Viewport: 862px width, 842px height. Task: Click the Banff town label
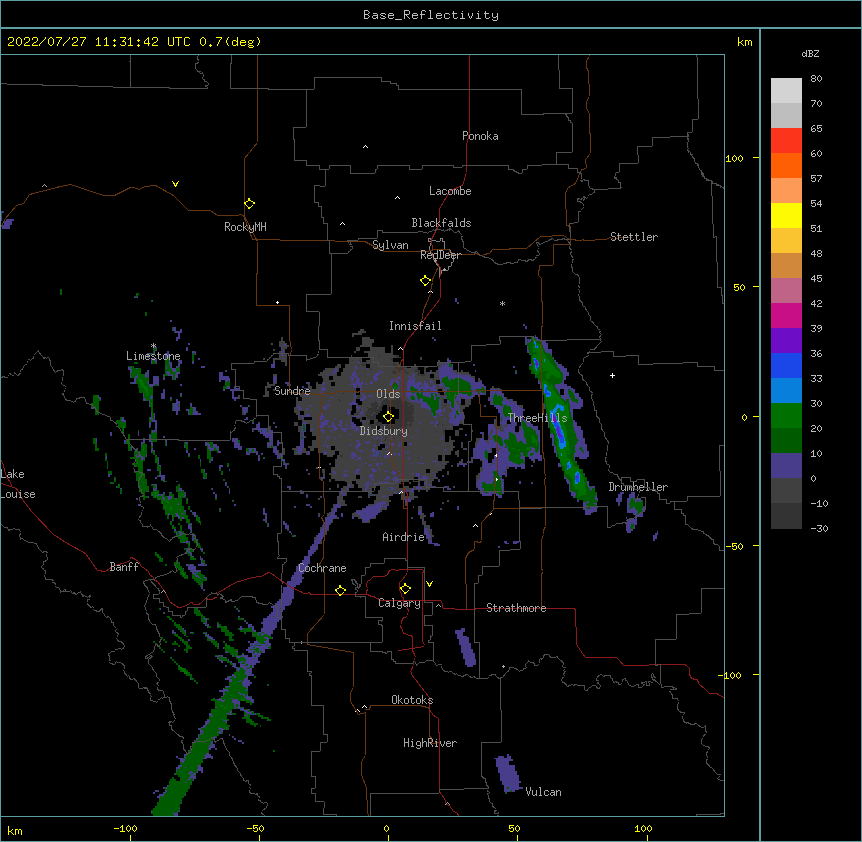point(124,567)
